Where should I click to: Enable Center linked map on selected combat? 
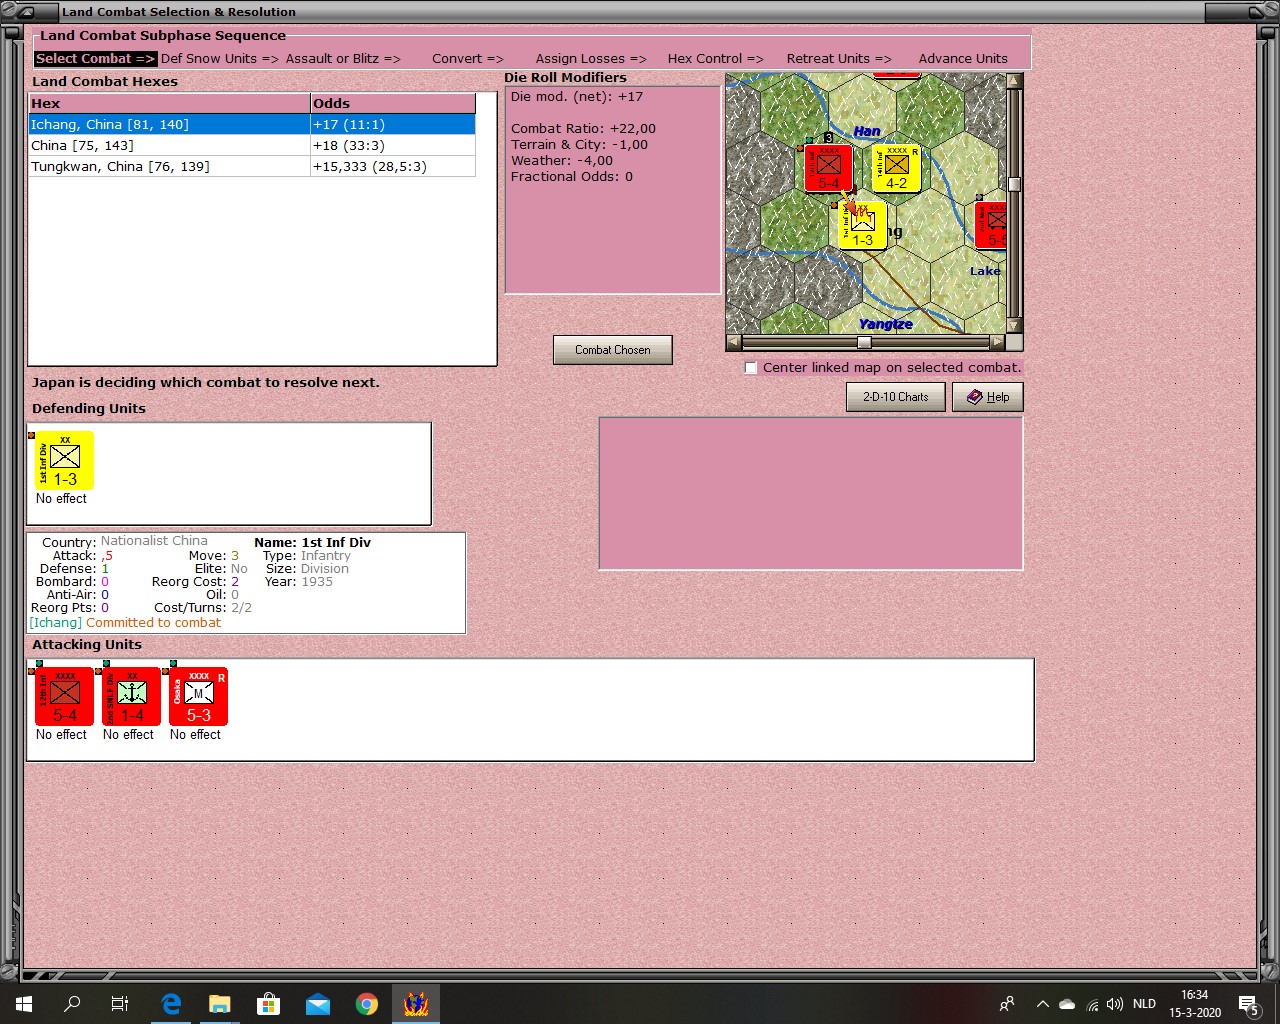coord(751,368)
